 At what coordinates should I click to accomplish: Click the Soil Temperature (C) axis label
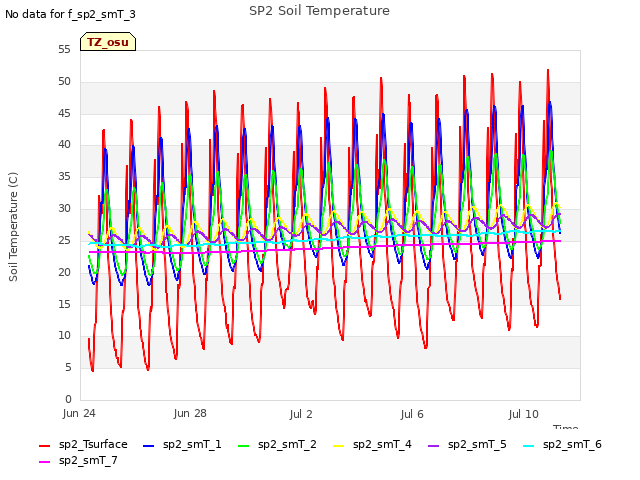pyautogui.click(x=13, y=227)
